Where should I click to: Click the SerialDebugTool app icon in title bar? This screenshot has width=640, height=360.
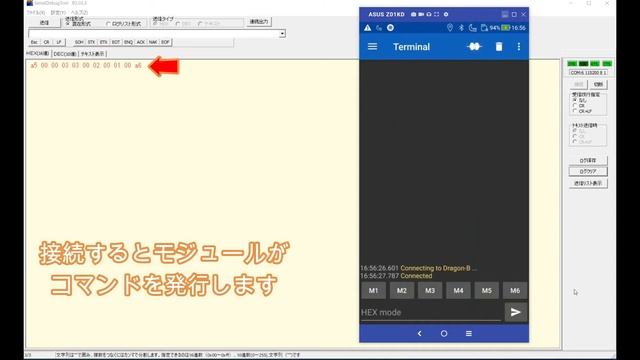pyautogui.click(x=29, y=3)
